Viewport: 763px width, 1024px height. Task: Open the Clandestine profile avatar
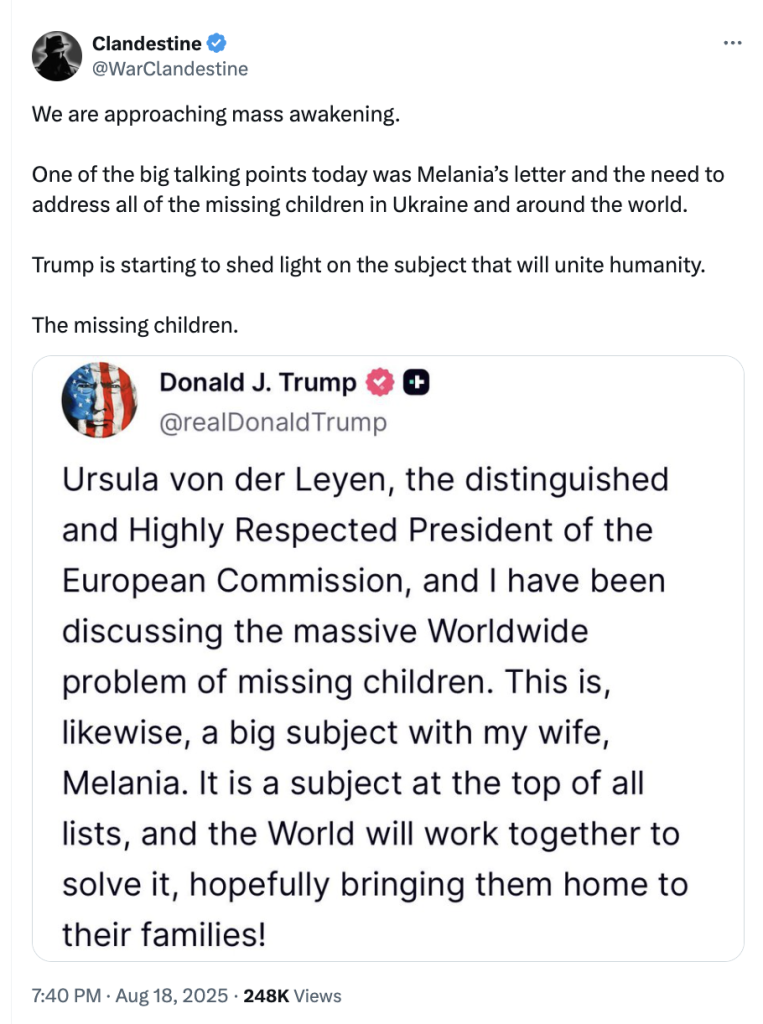tap(56, 56)
